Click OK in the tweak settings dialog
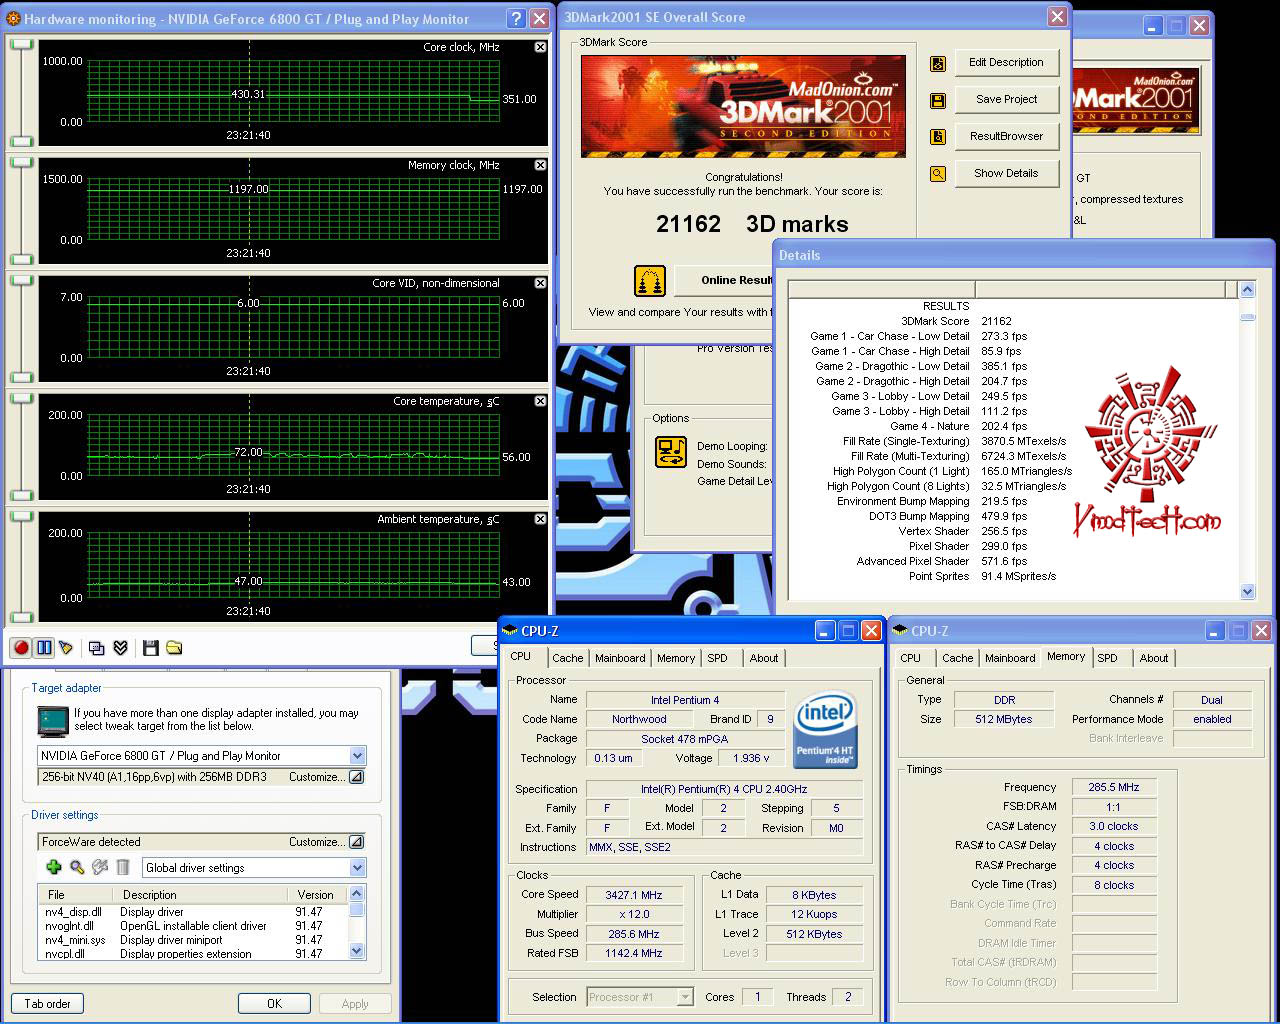 click(274, 1004)
